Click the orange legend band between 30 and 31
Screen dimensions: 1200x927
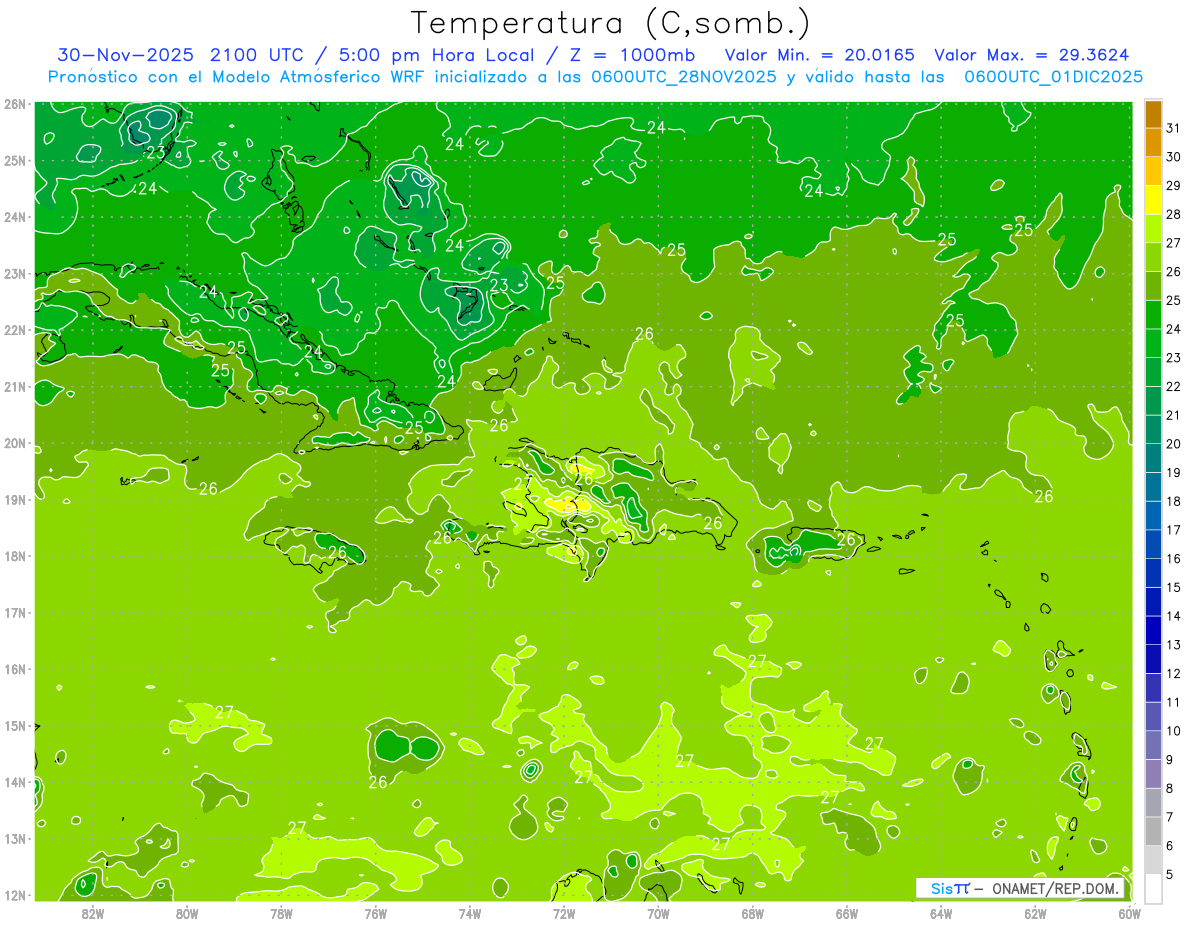pyautogui.click(x=1153, y=143)
